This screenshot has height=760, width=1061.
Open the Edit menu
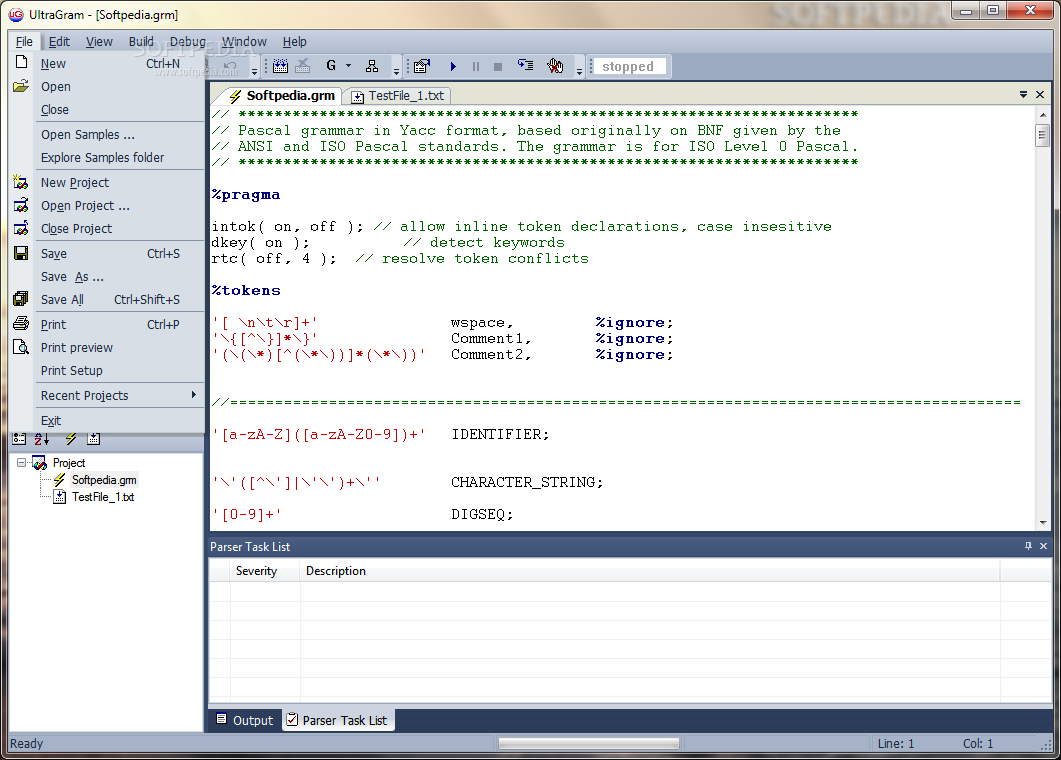point(59,41)
